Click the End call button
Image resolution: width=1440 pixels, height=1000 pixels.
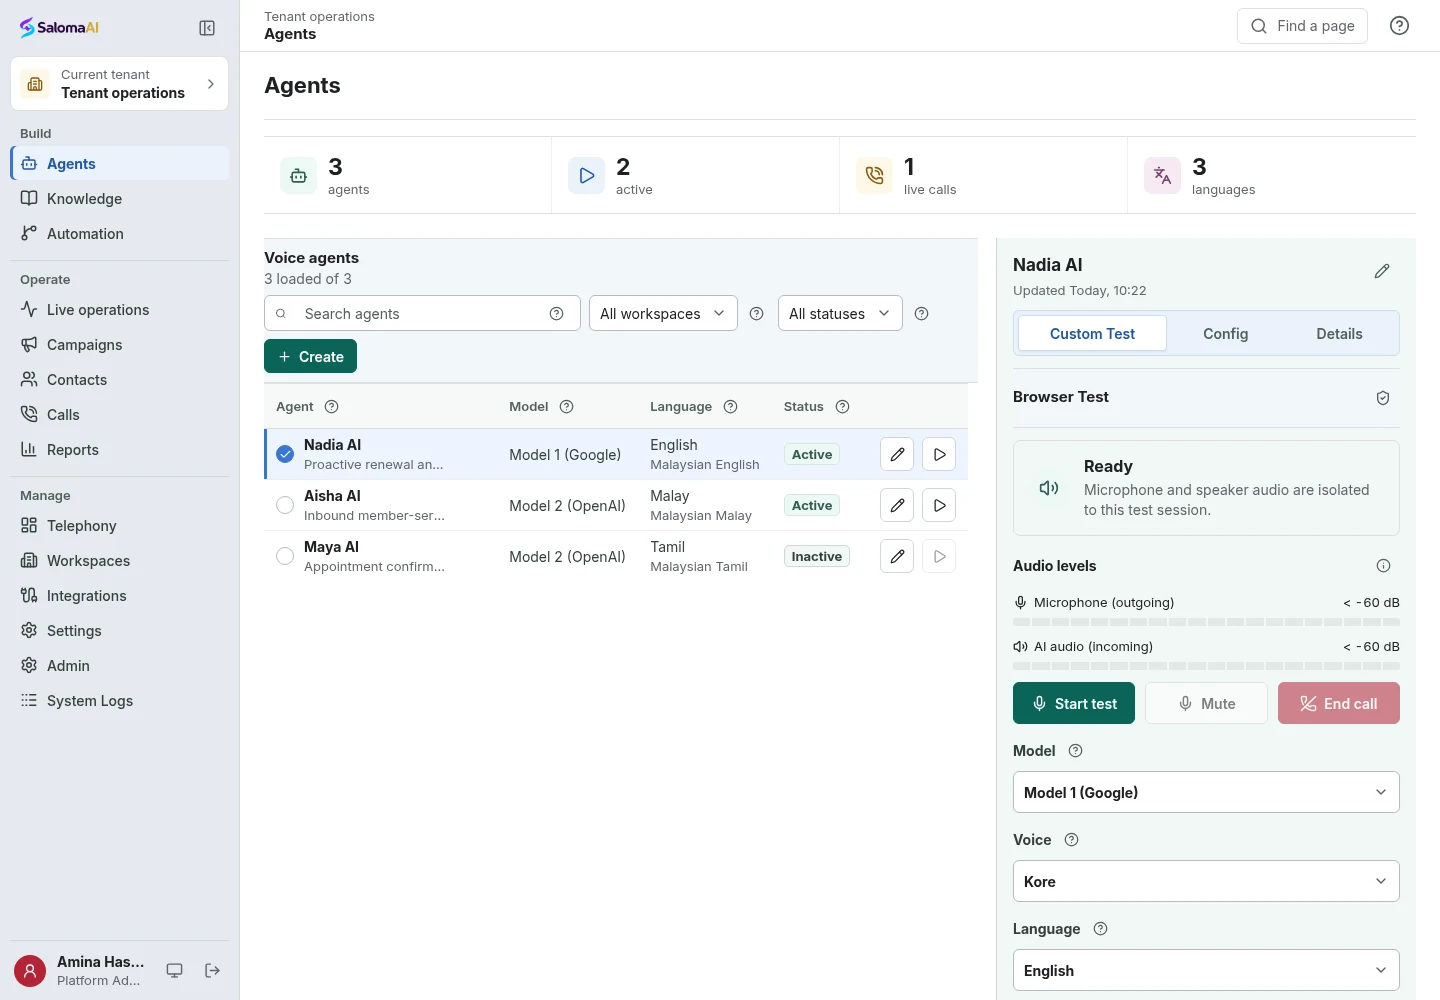[1339, 703]
